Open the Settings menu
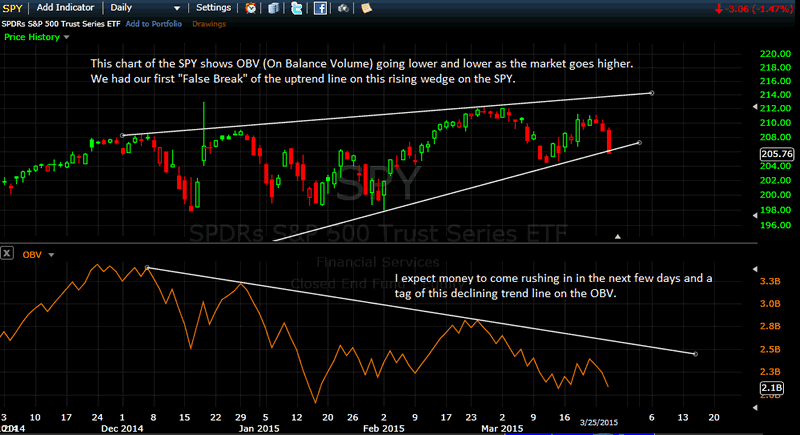The height and width of the screenshot is (435, 800). click(x=213, y=8)
